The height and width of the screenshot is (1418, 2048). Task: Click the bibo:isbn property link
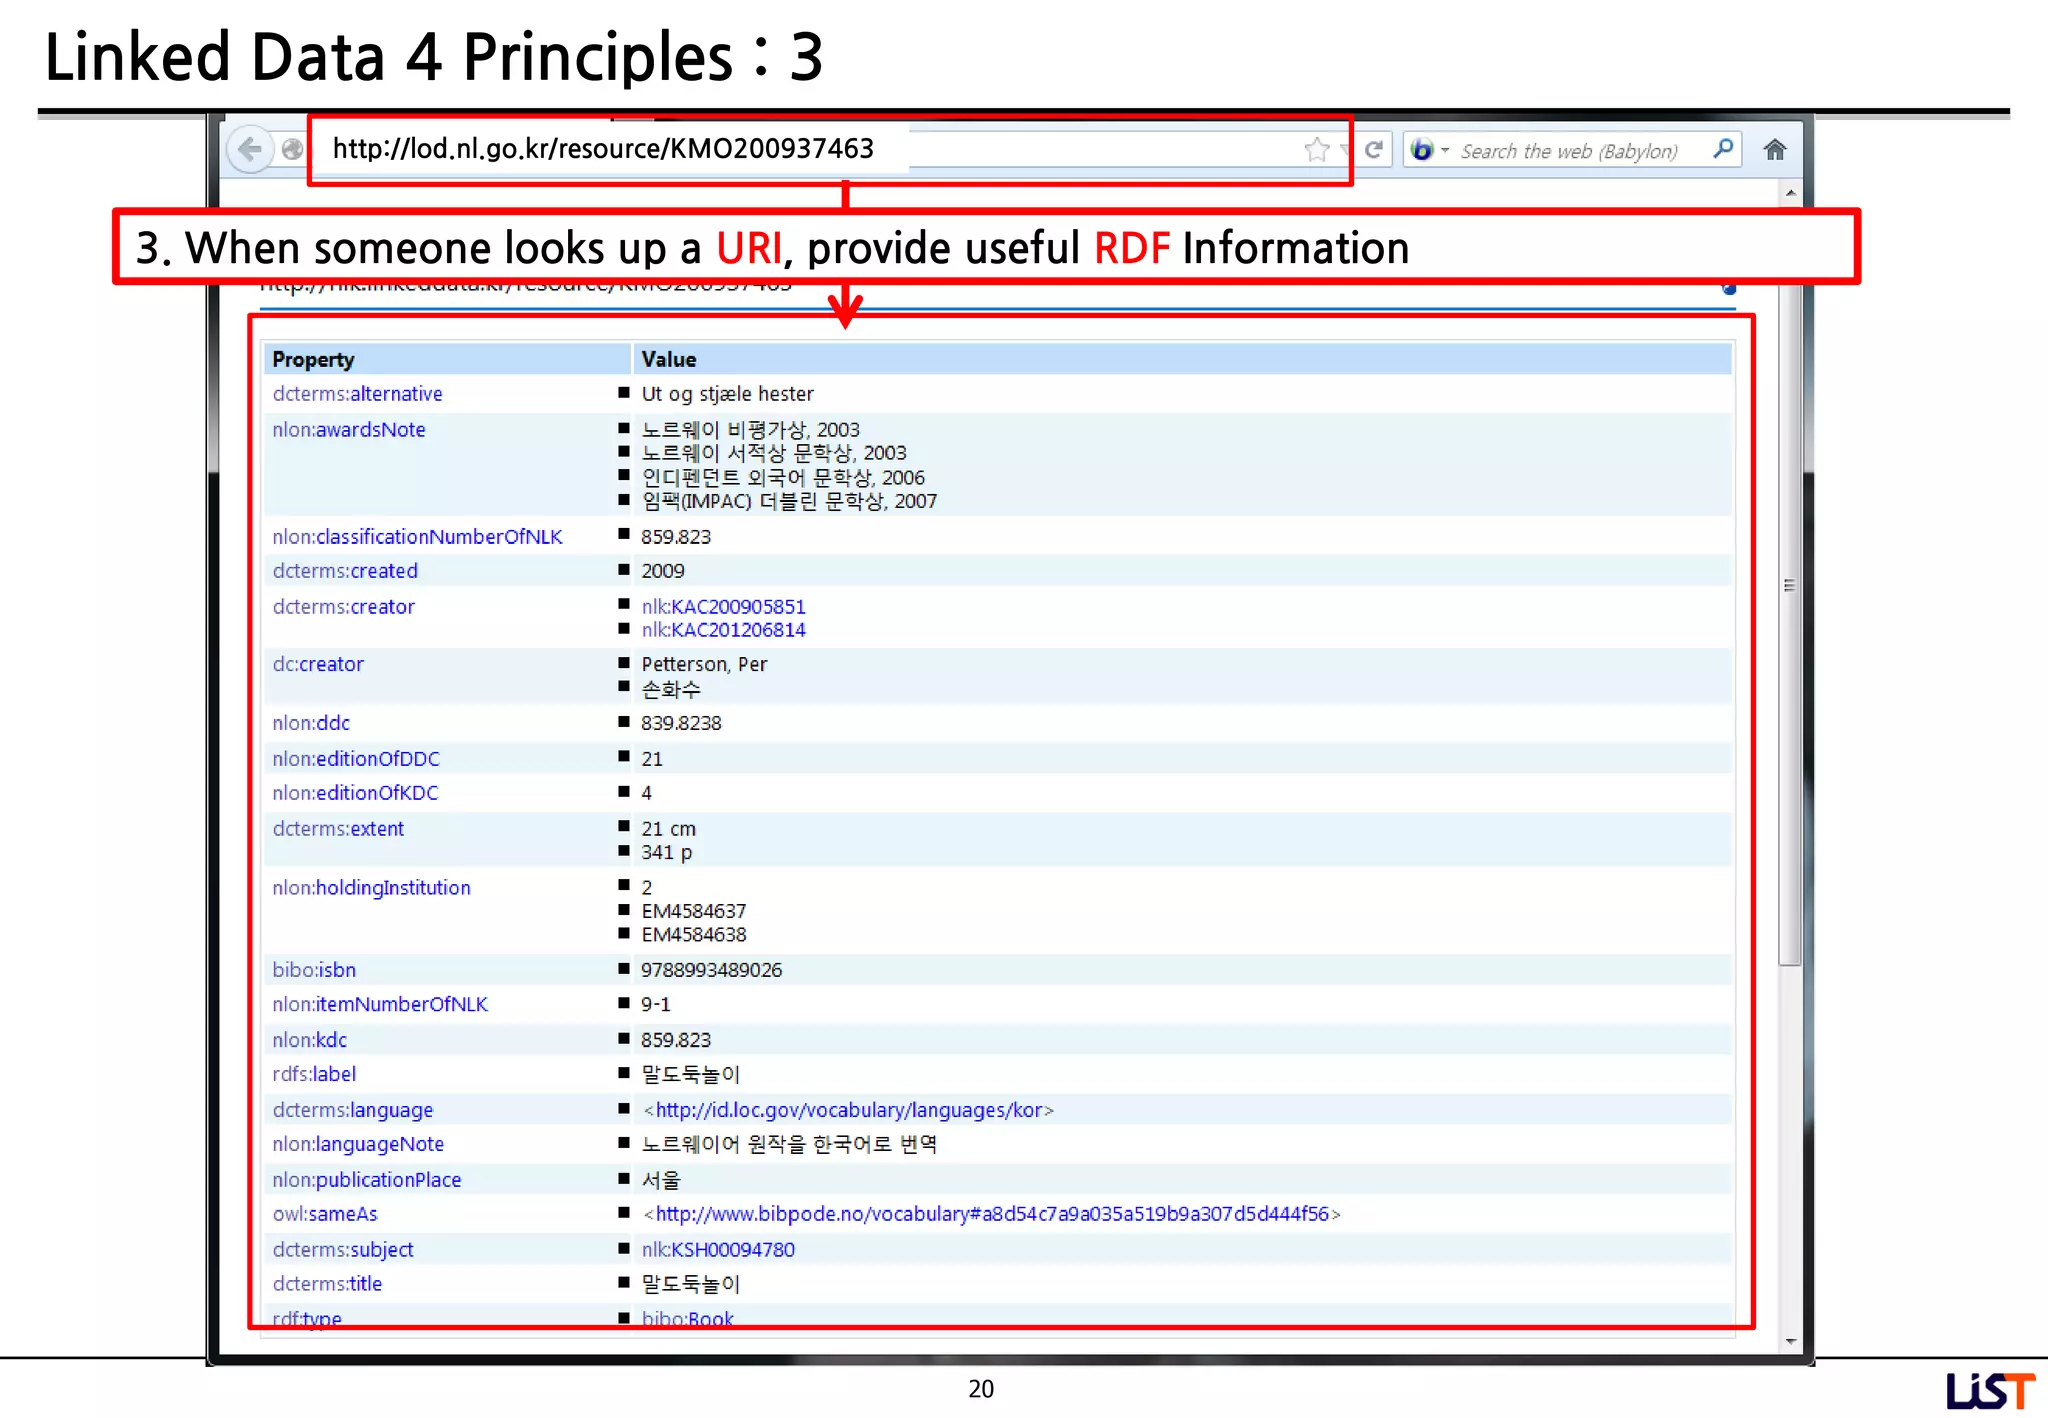[314, 970]
